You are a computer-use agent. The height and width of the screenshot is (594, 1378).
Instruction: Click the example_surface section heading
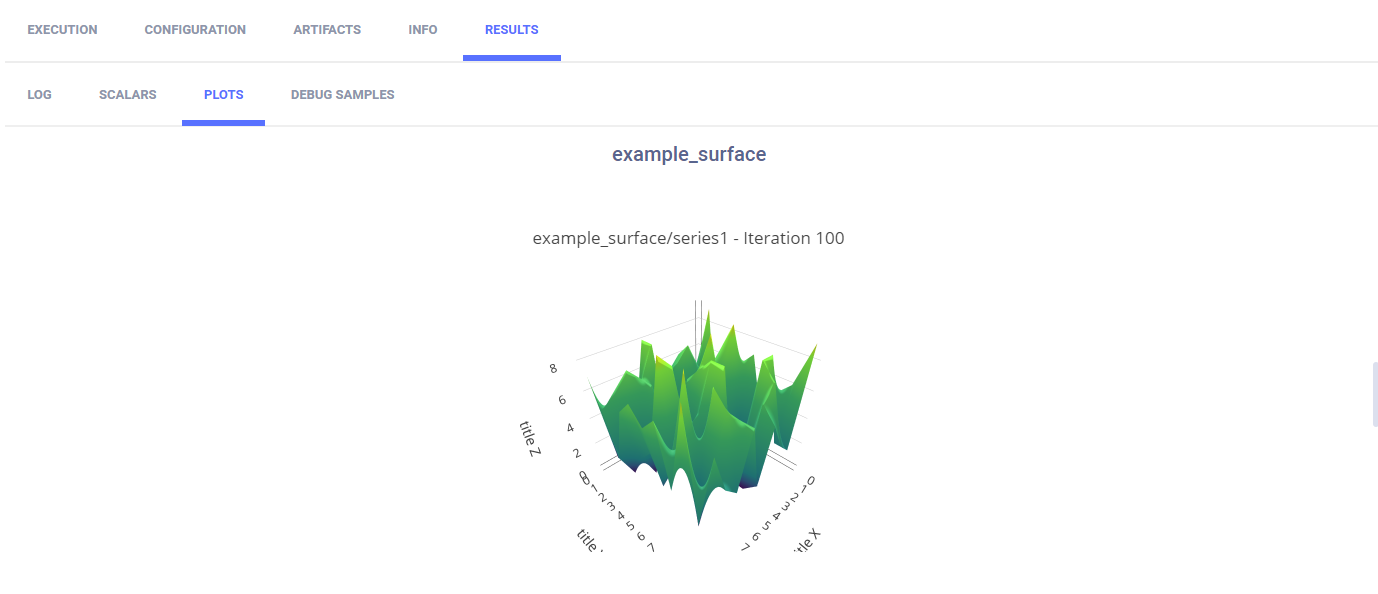(689, 155)
